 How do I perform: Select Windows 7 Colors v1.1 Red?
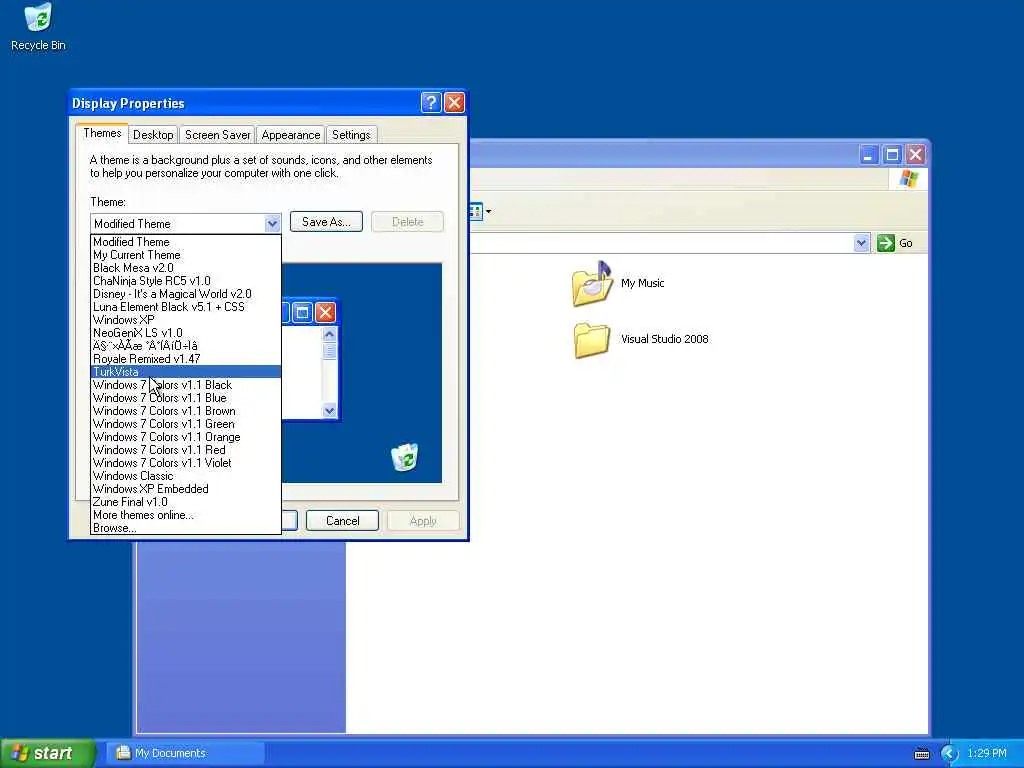pos(185,450)
